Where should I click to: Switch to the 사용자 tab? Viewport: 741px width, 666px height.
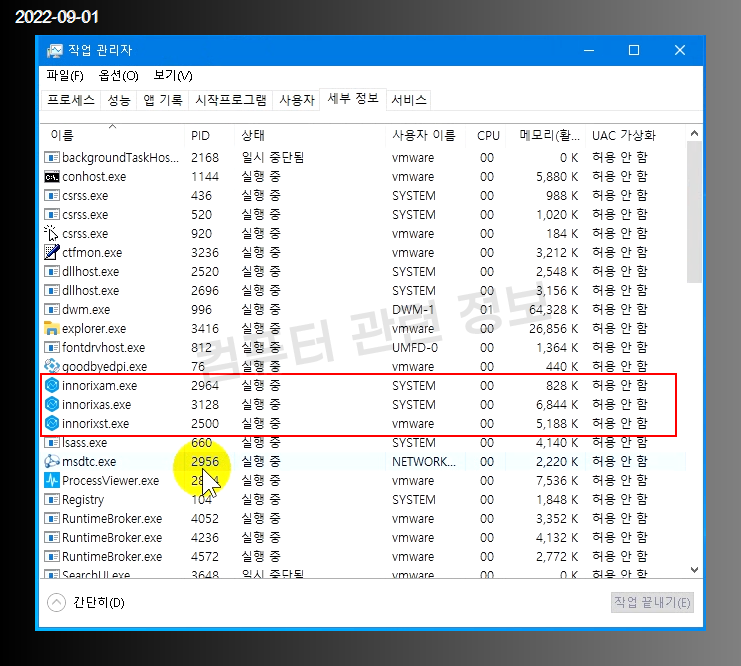click(297, 100)
